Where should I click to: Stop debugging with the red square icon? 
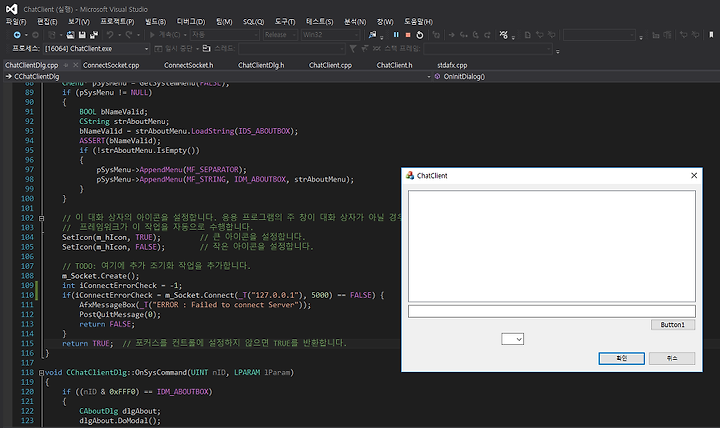pyautogui.click(x=408, y=35)
